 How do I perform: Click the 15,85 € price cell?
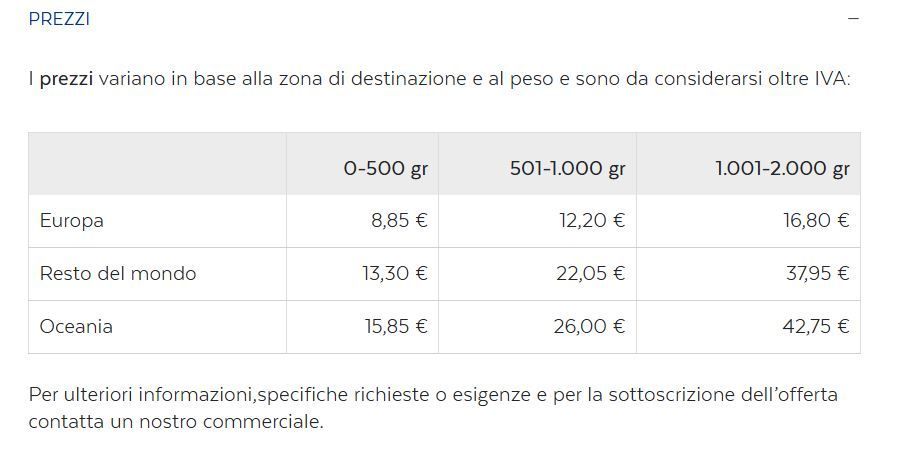(394, 326)
